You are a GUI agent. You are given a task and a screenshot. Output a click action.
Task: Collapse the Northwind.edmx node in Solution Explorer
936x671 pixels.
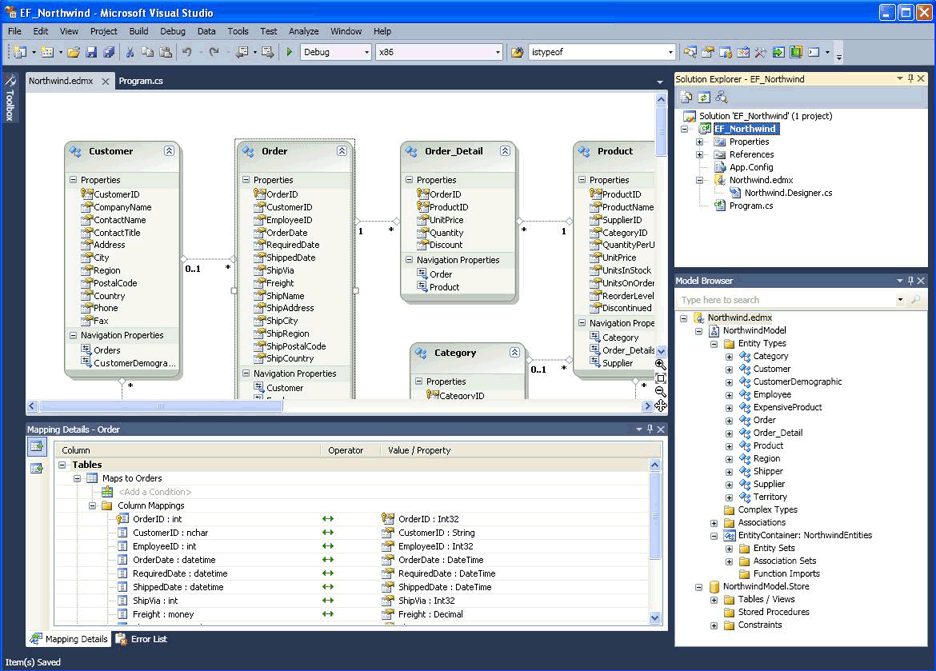coord(700,180)
